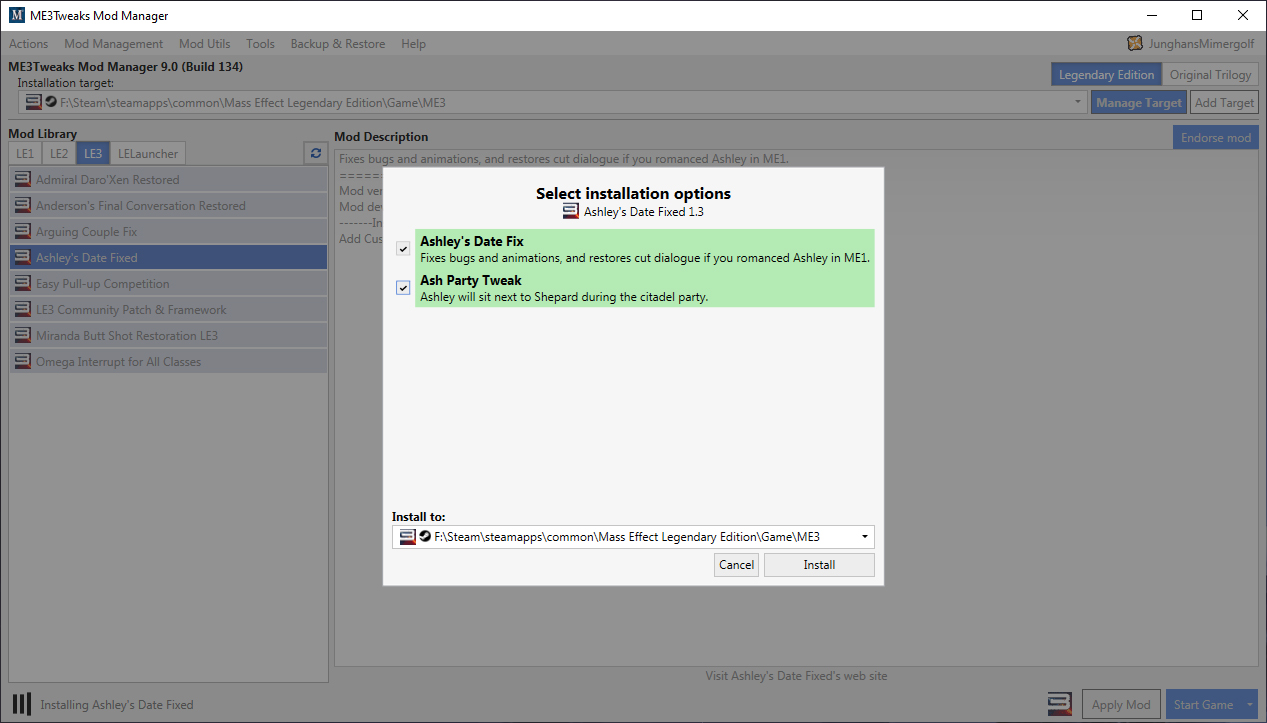Screen dimensions: 1267x723
Task: Click the Steam icon in the Installation target bar
Action: 51,102
